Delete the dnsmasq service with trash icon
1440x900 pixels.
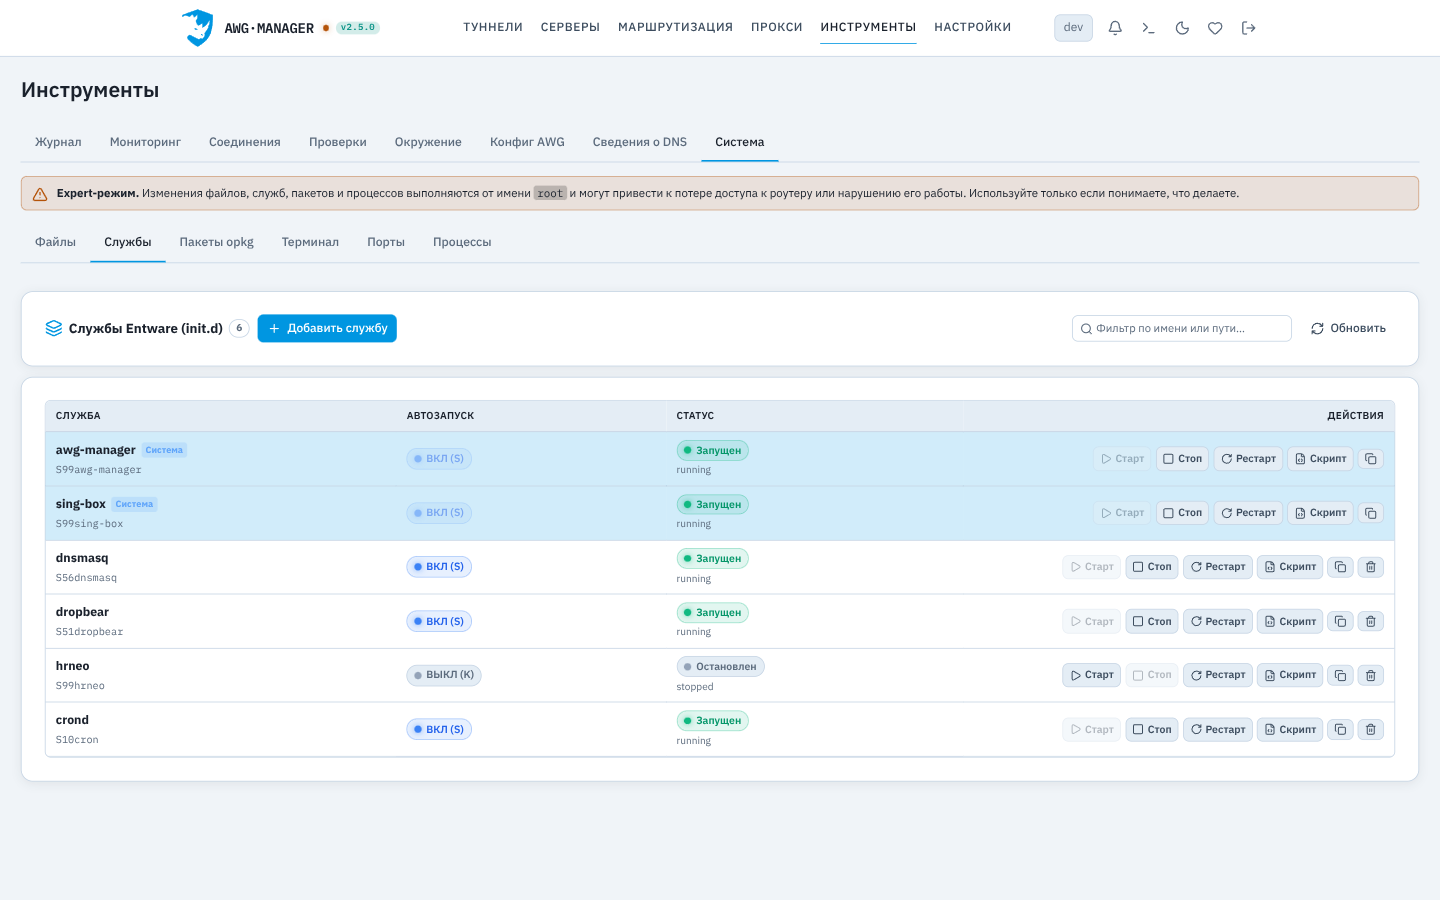click(1371, 567)
